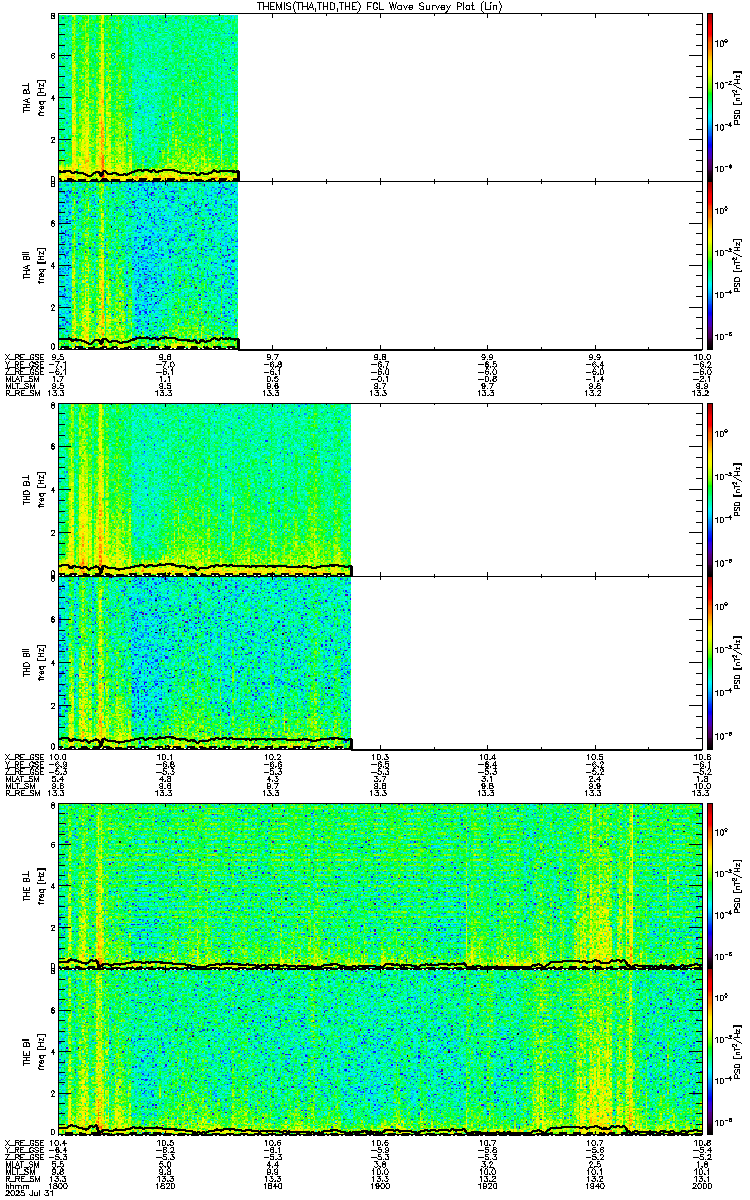Click the PSD color bar beside bottom THE panel
The height and width of the screenshot is (1200, 750).
pos(710,1052)
